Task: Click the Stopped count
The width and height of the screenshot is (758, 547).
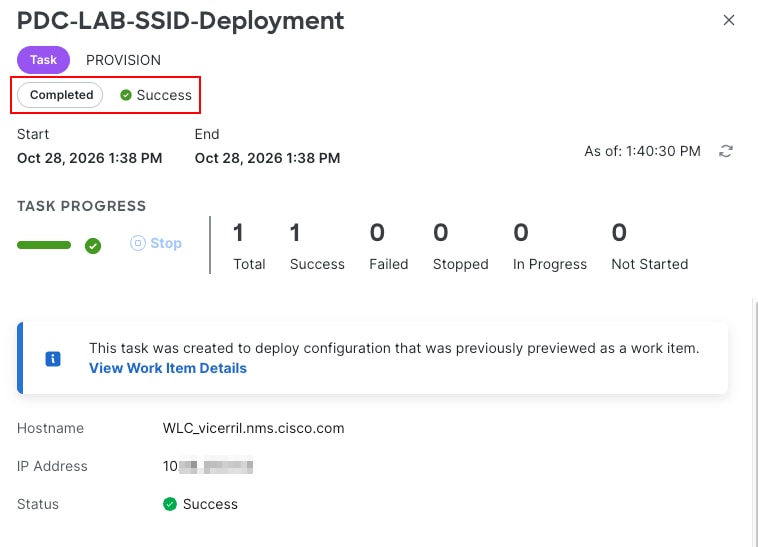Action: point(440,233)
